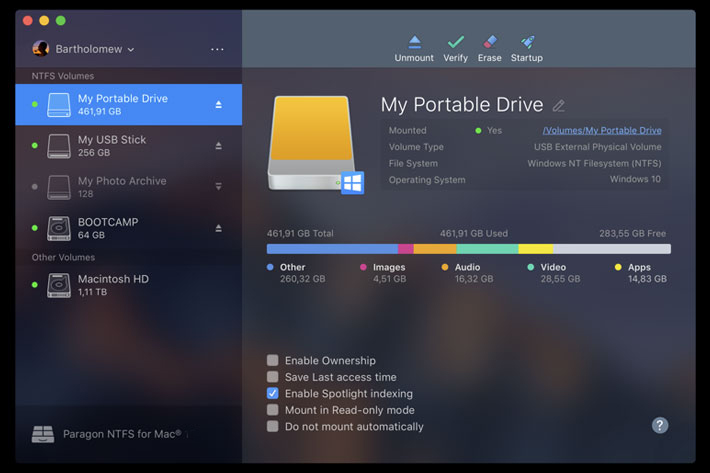The width and height of the screenshot is (710, 473).
Task: Click the Other Volumes section header
Action: tap(63, 257)
